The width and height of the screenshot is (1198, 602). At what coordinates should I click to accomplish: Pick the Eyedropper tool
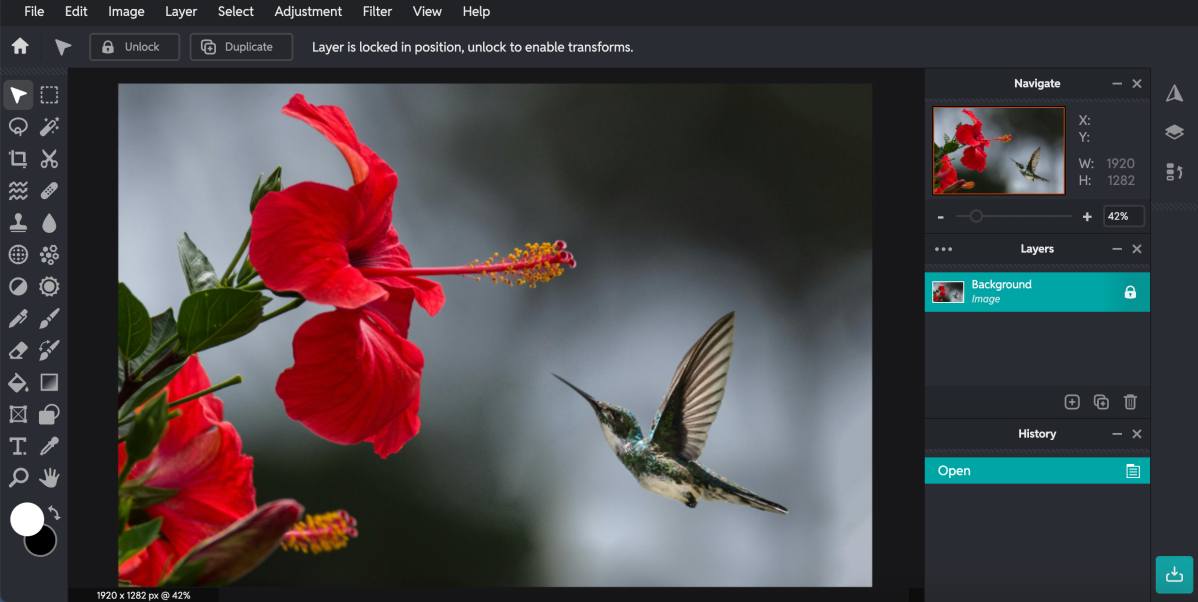(x=49, y=445)
